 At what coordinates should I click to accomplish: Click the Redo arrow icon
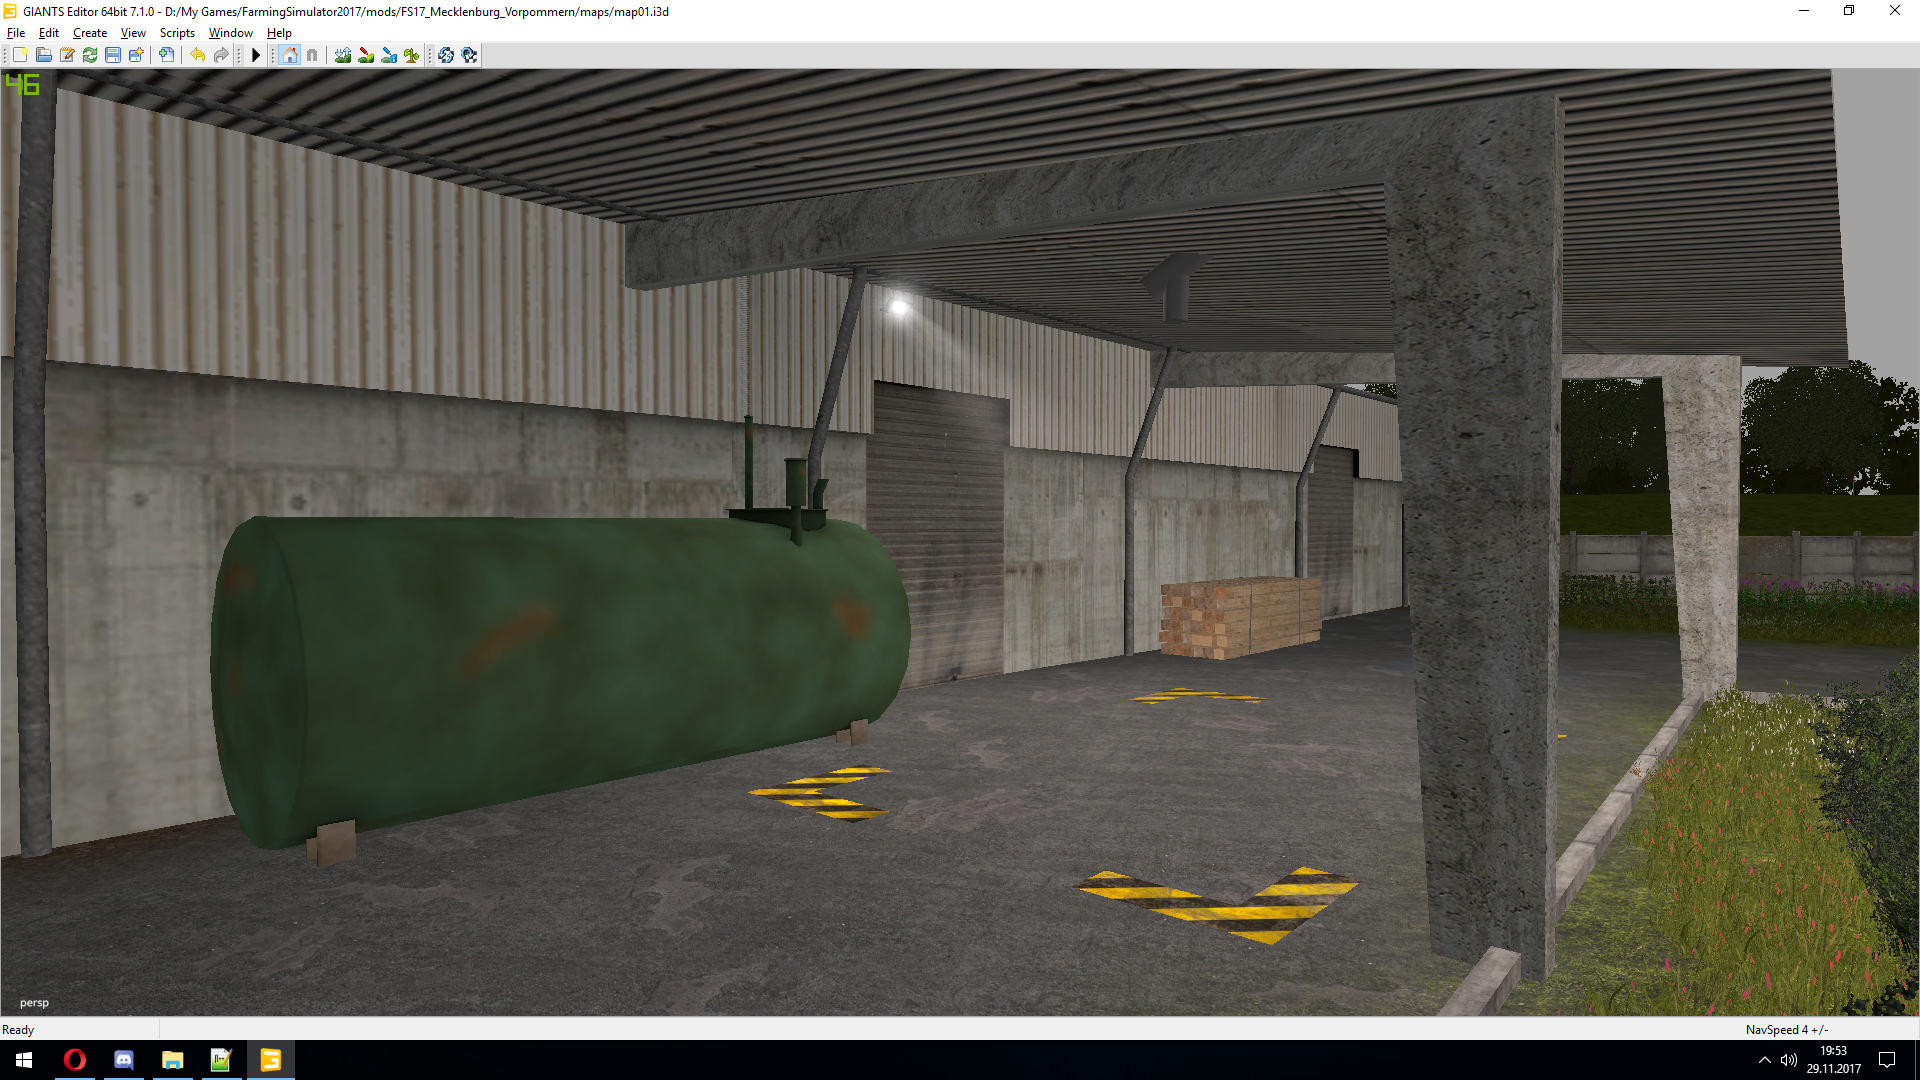[x=221, y=55]
